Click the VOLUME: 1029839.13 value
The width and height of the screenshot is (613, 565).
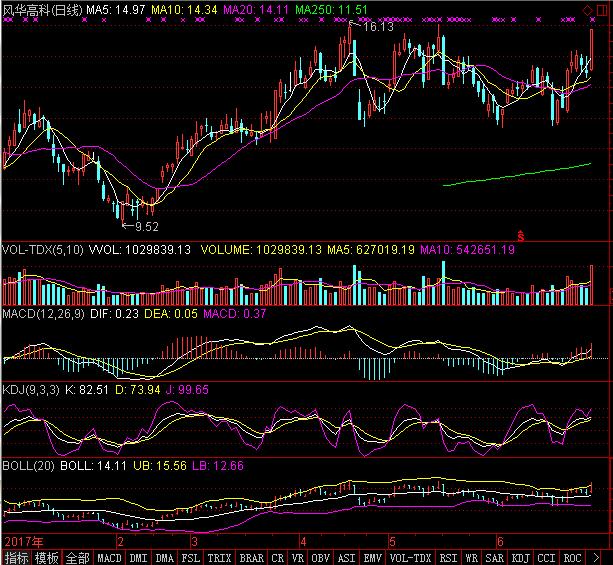tap(261, 250)
